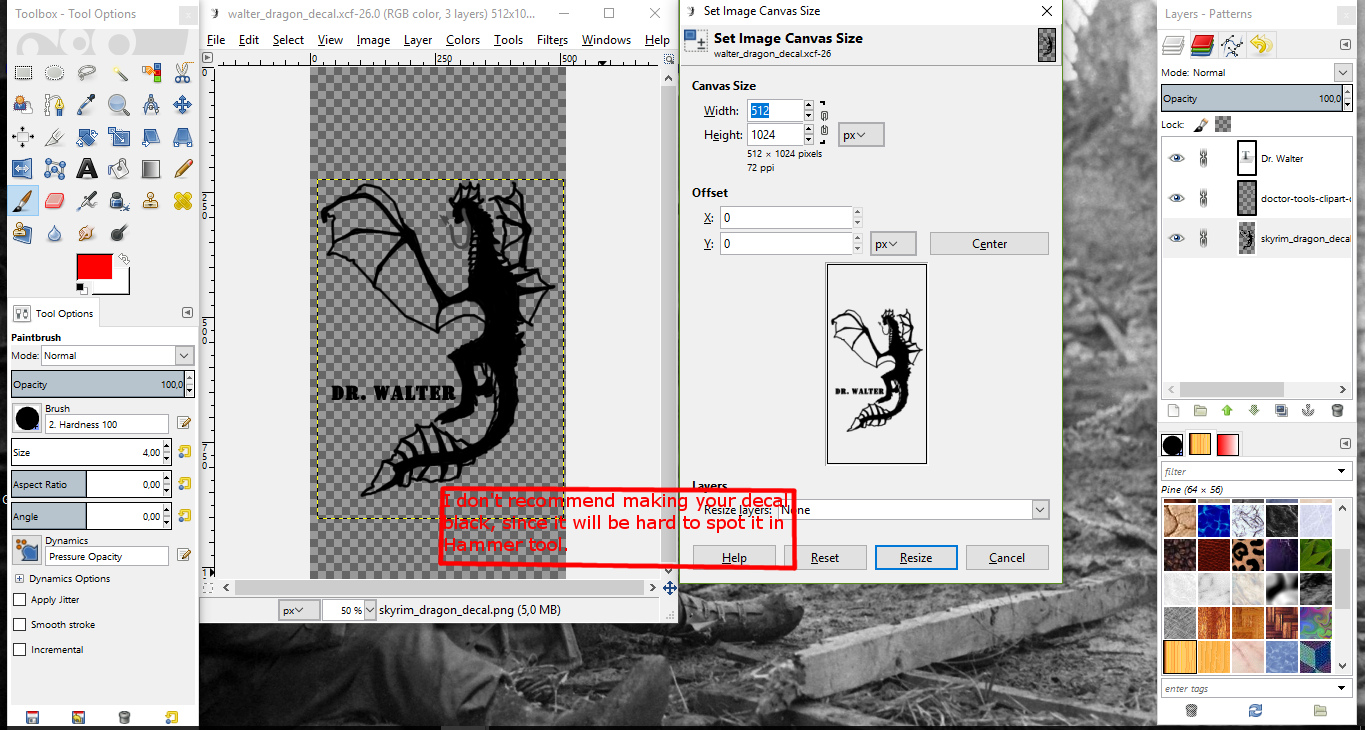Duplicate the selected layer
The height and width of the screenshot is (730, 1366).
click(x=1281, y=410)
